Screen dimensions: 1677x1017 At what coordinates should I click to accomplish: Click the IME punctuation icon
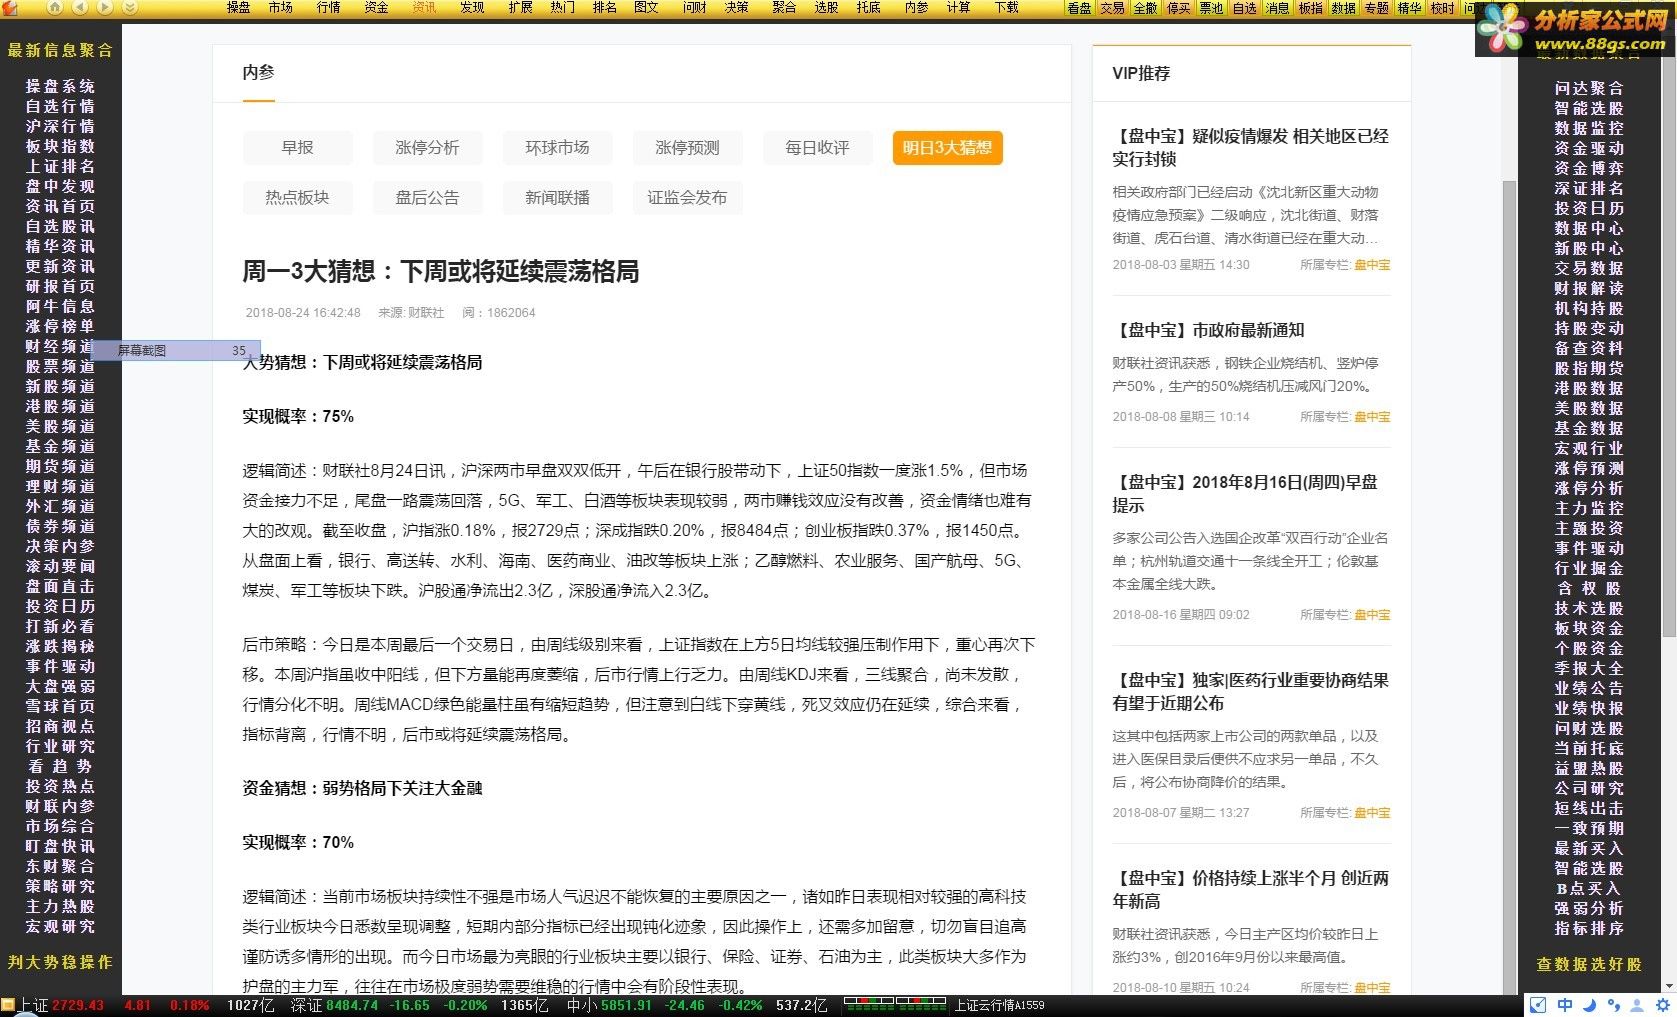(1615, 1005)
